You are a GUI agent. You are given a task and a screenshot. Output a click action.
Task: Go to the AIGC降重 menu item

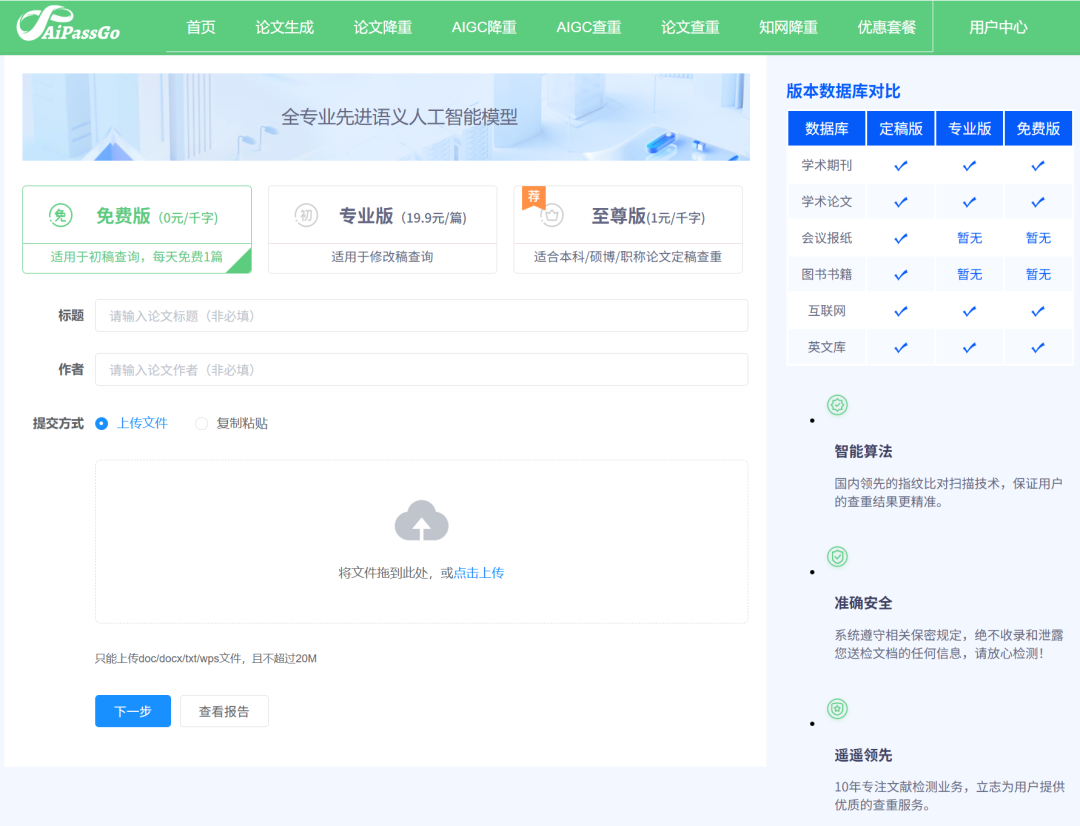click(x=484, y=27)
